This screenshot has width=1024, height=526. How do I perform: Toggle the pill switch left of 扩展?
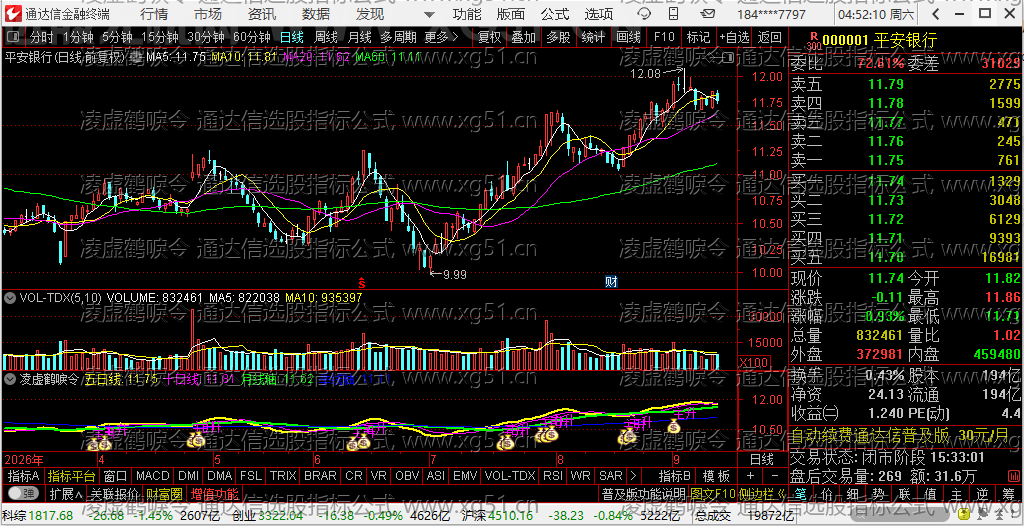(24, 492)
